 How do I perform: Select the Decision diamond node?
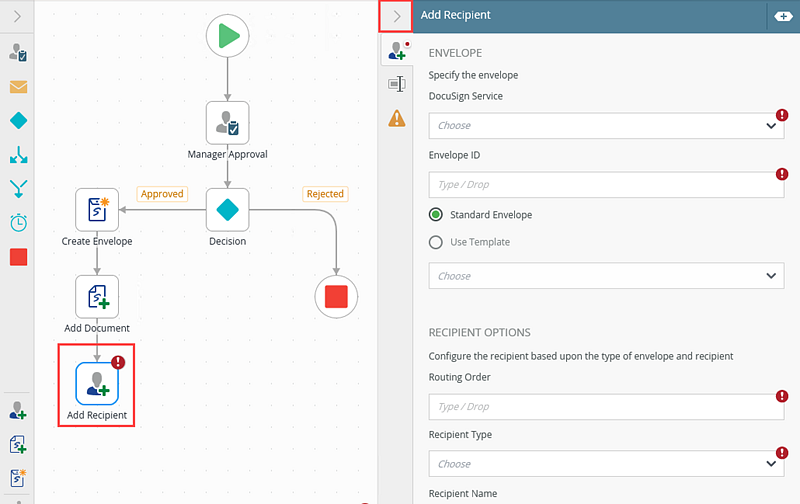pyautogui.click(x=227, y=210)
